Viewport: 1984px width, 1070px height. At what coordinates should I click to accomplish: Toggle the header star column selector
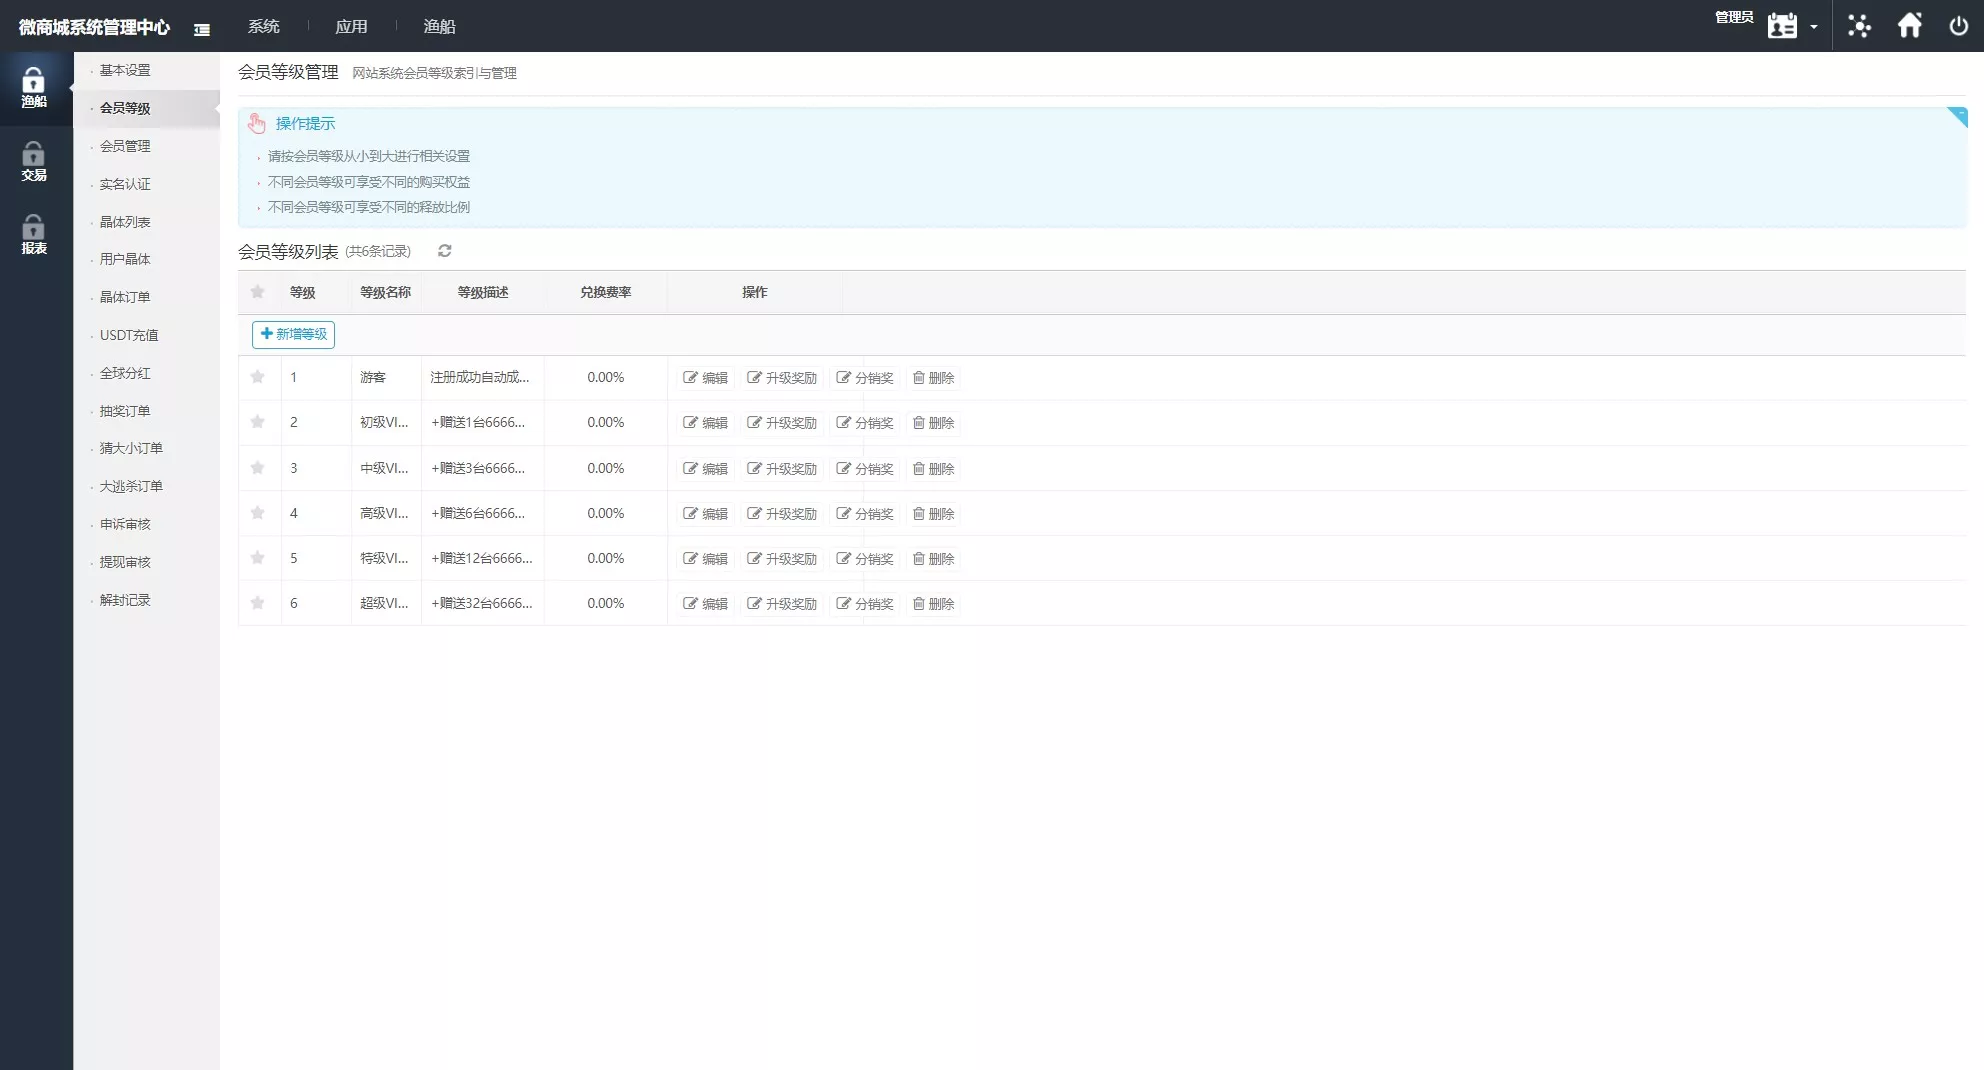258,292
